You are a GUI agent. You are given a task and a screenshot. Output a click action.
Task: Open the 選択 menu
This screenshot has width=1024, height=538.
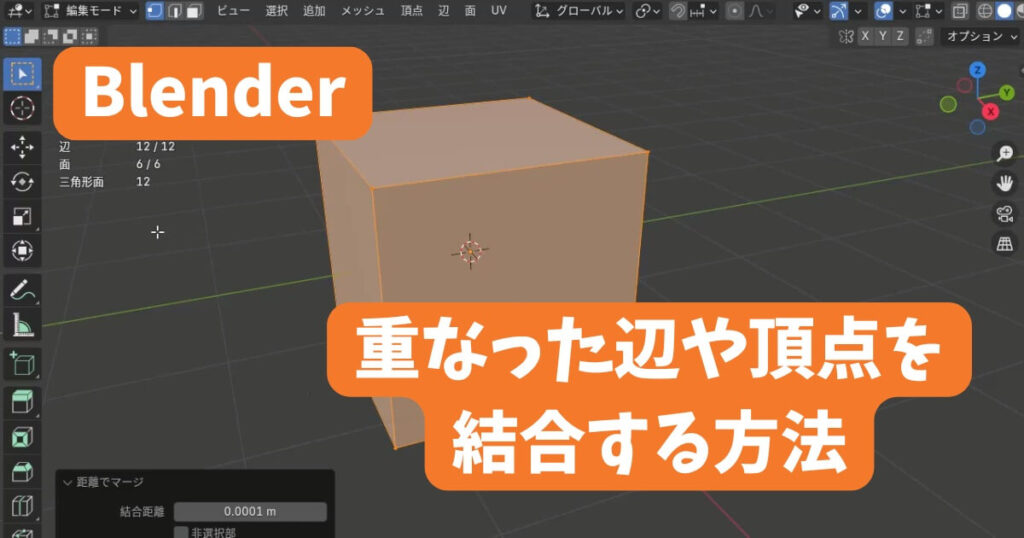pyautogui.click(x=276, y=10)
